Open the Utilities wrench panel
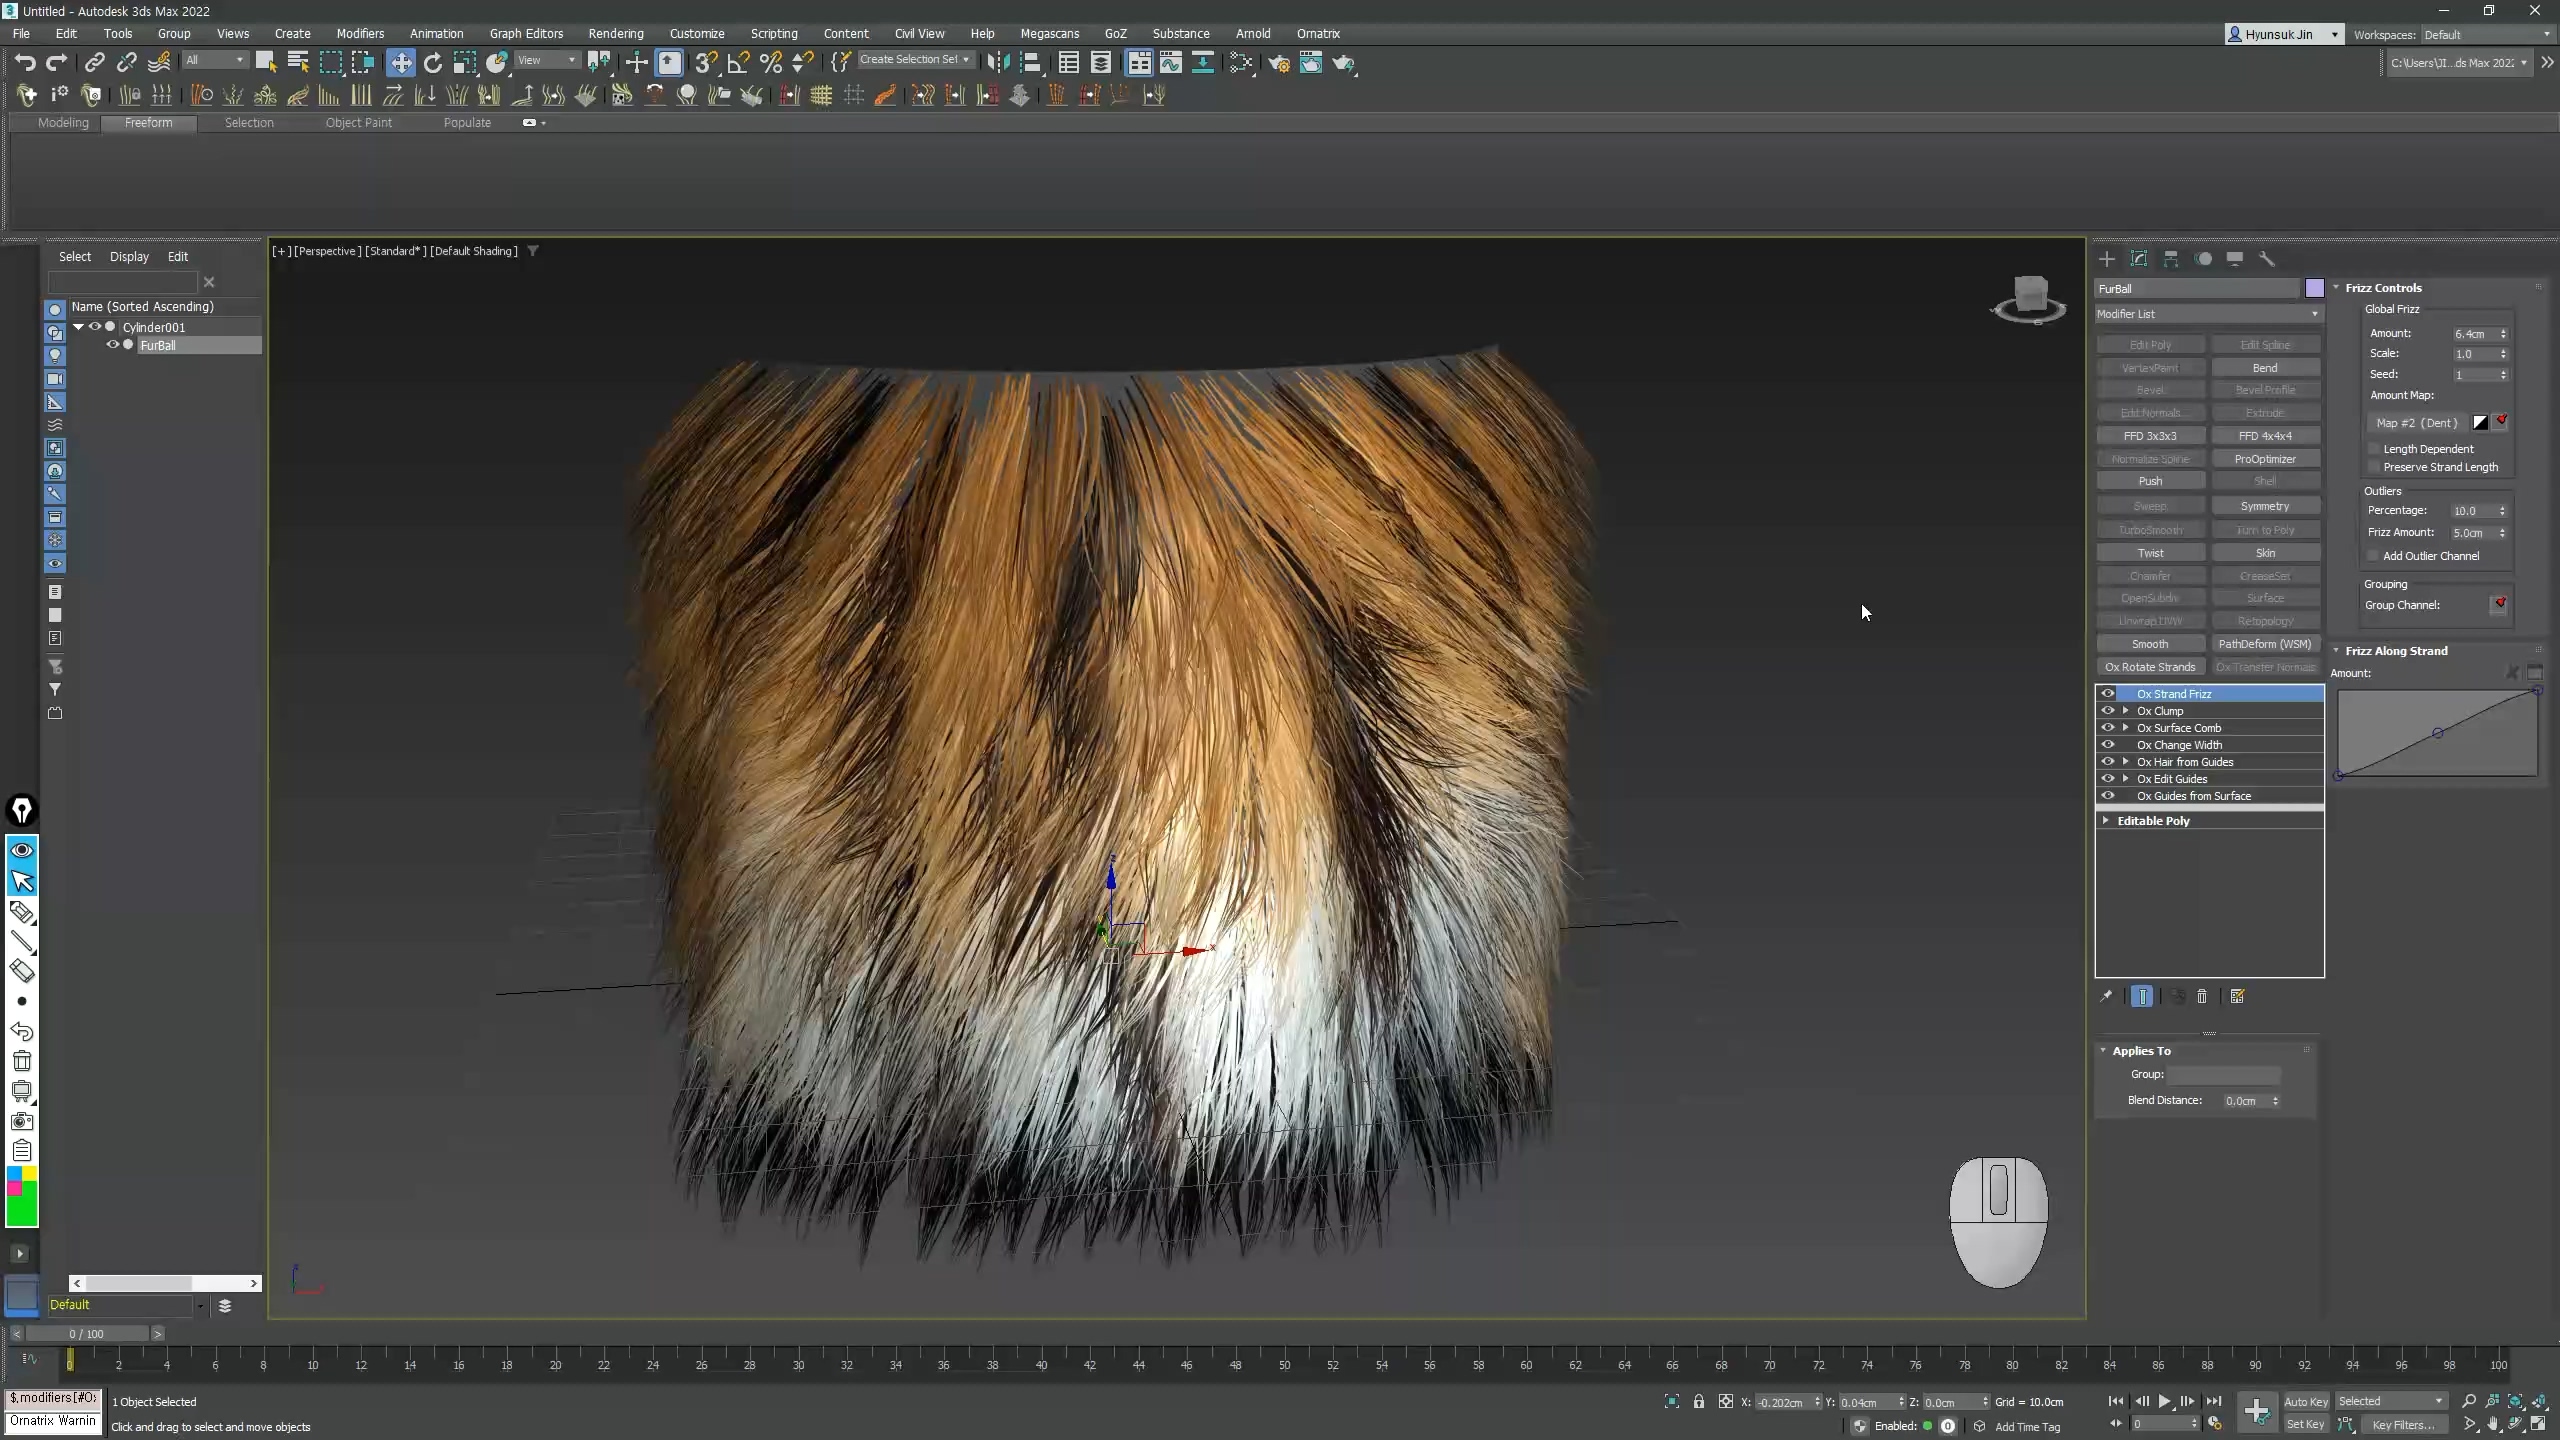This screenshot has width=2560, height=1440. click(x=2267, y=259)
